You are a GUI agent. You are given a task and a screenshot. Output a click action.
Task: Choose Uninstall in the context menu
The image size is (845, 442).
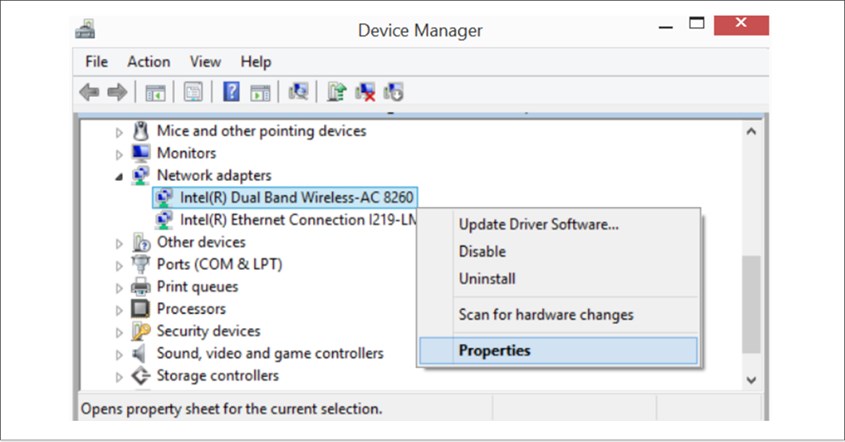point(558,279)
